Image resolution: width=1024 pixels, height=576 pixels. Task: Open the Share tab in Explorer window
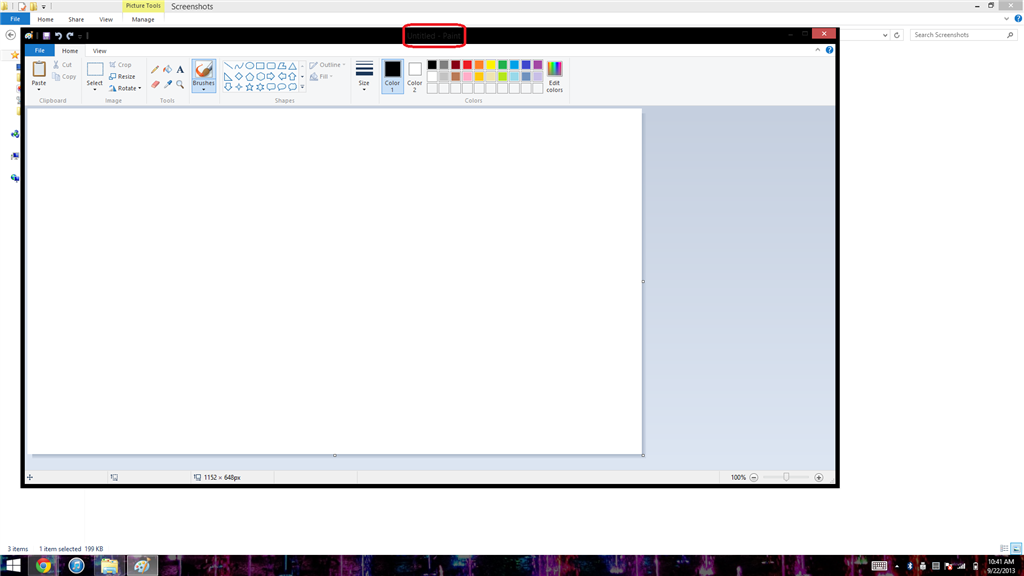pyautogui.click(x=76, y=20)
